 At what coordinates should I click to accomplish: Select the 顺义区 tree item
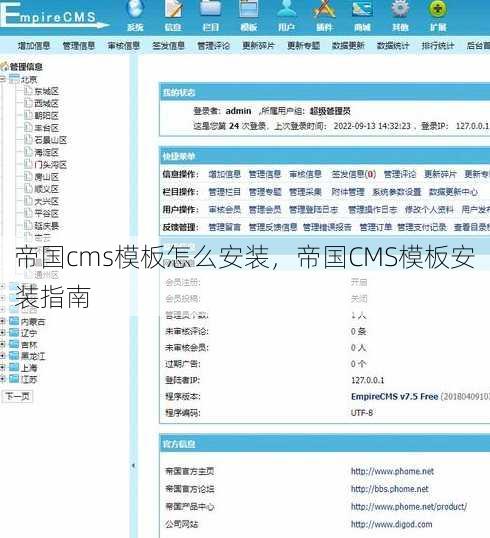click(47, 189)
